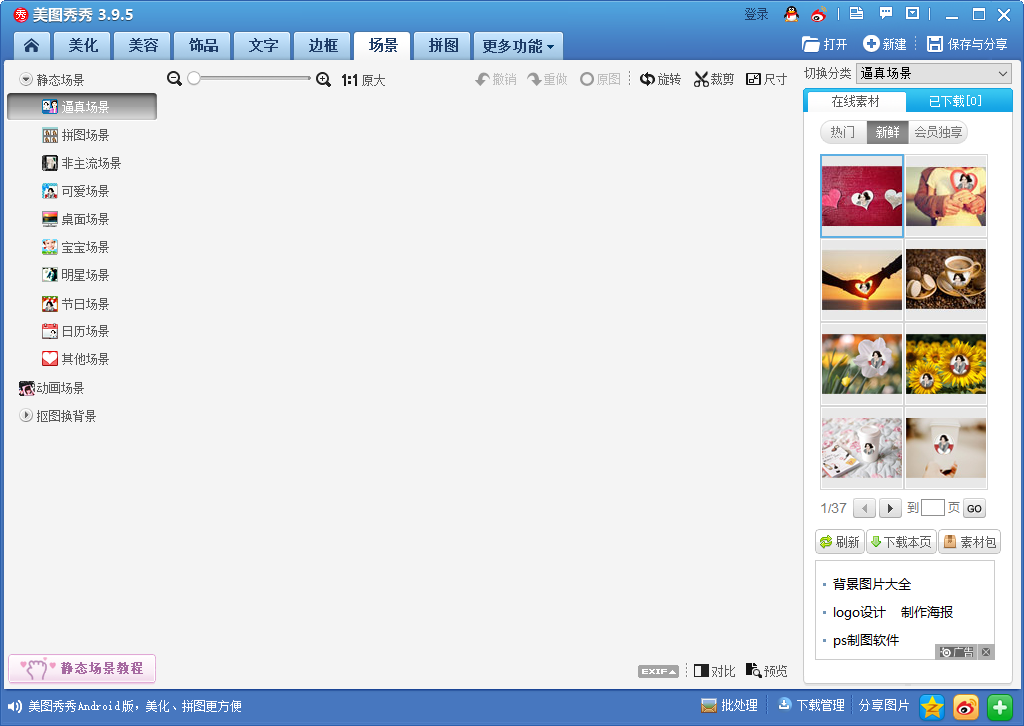Toggle the 对比 compare view
Image resolution: width=1024 pixels, height=726 pixels.
click(714, 671)
